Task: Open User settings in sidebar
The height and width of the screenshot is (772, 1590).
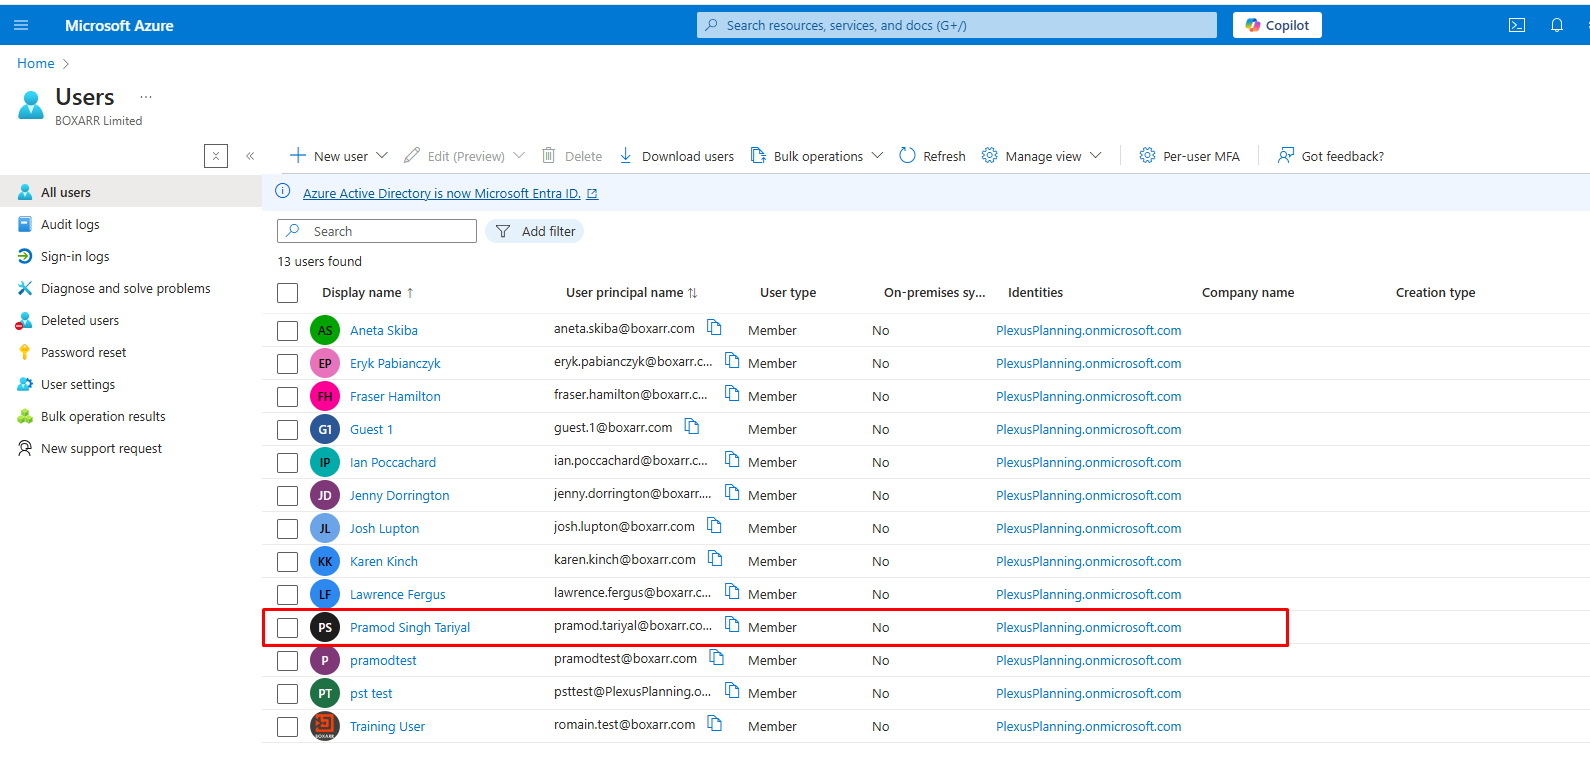Action: 78,384
